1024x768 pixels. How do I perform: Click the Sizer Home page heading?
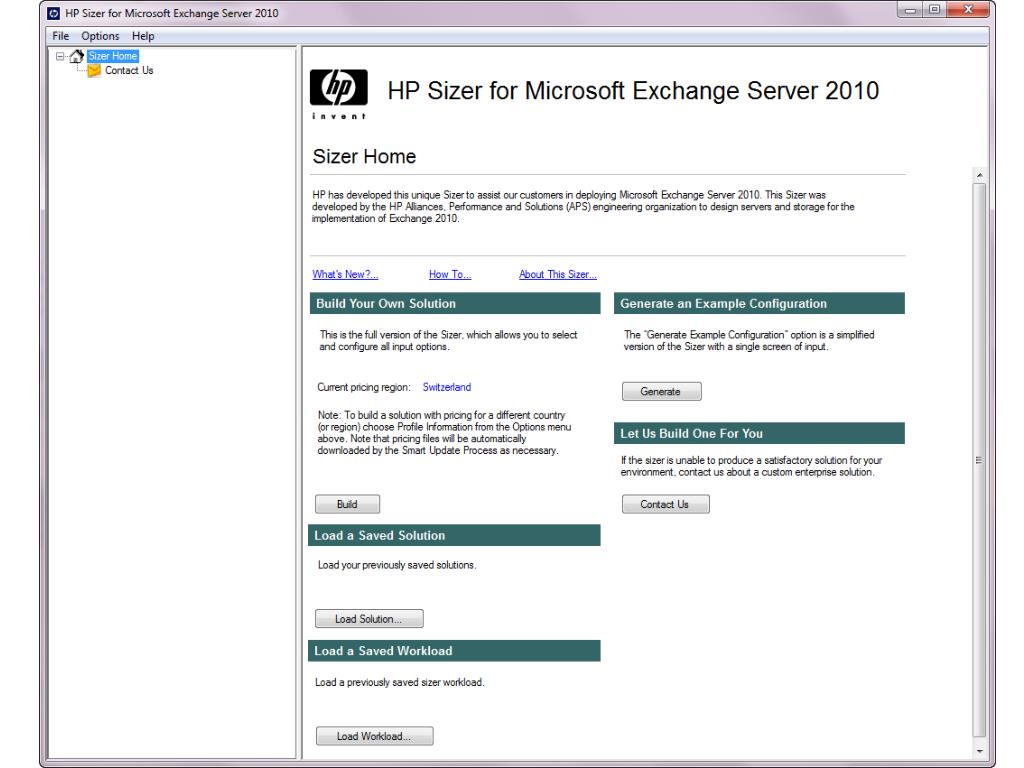pos(364,157)
